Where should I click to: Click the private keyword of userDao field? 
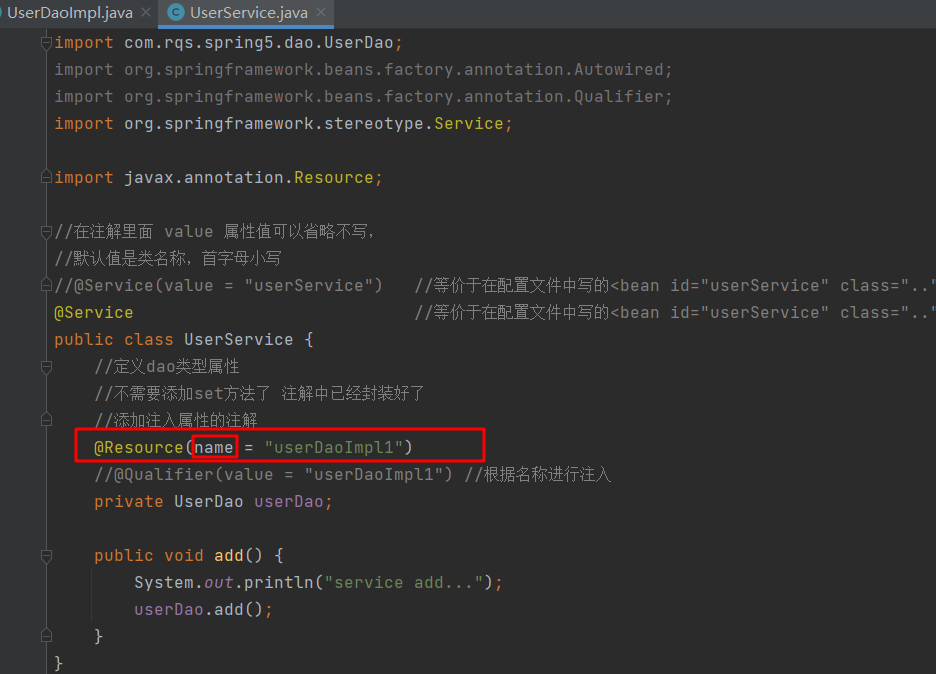pos(129,501)
